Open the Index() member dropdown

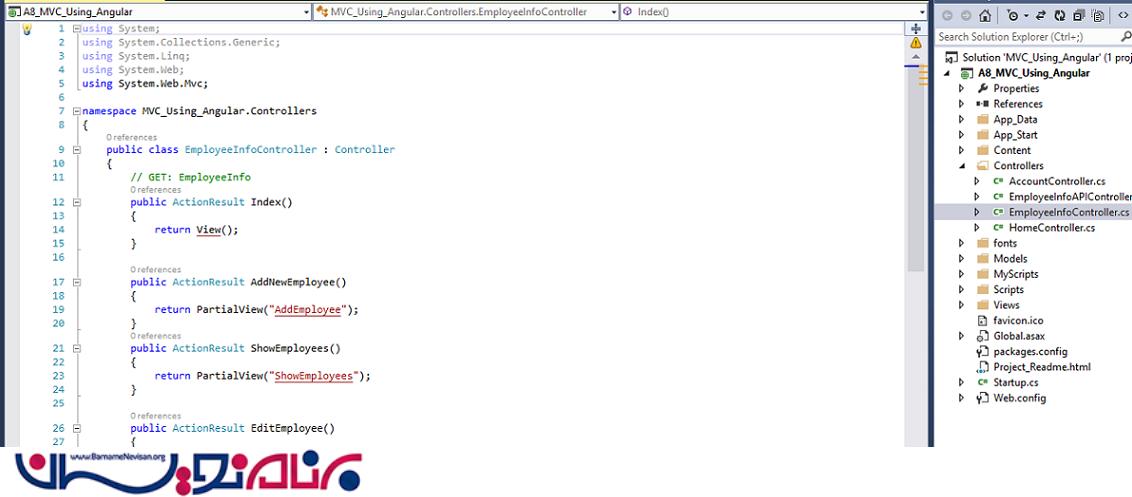coord(922,12)
